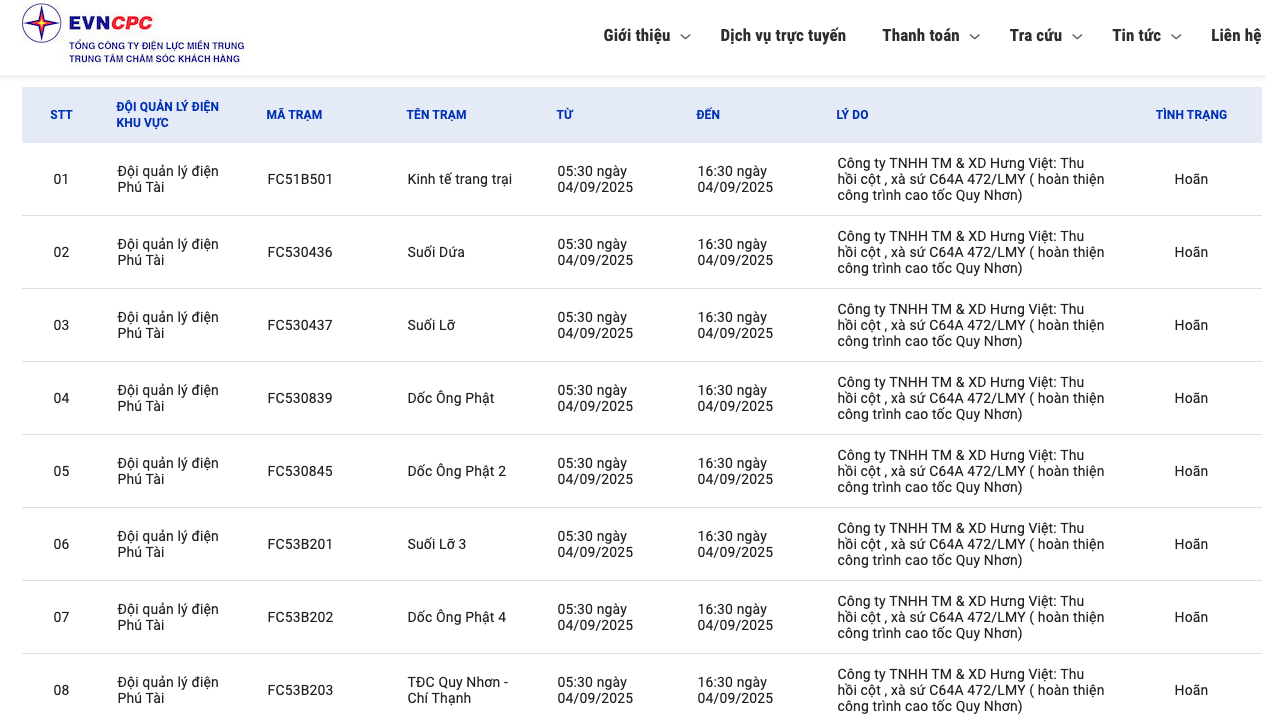Image resolution: width=1266 pixels, height=726 pixels.
Task: Click station name Suối Lỡ 3
Action: point(437,544)
